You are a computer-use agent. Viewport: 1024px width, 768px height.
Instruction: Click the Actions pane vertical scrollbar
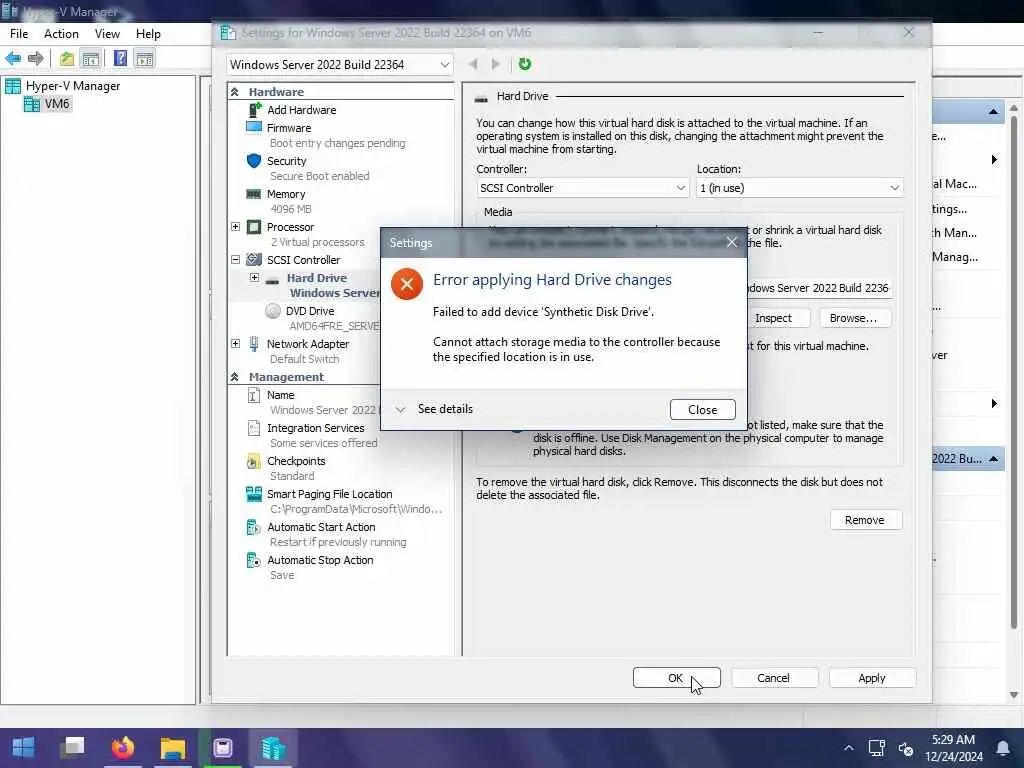tap(1014, 372)
